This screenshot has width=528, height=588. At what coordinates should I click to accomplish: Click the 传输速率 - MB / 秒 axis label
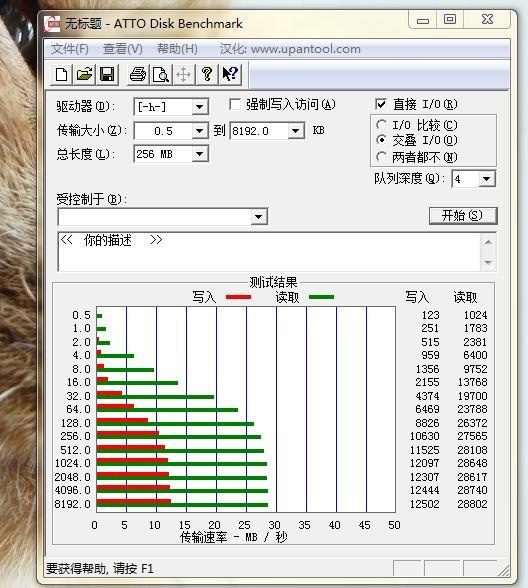[234, 537]
